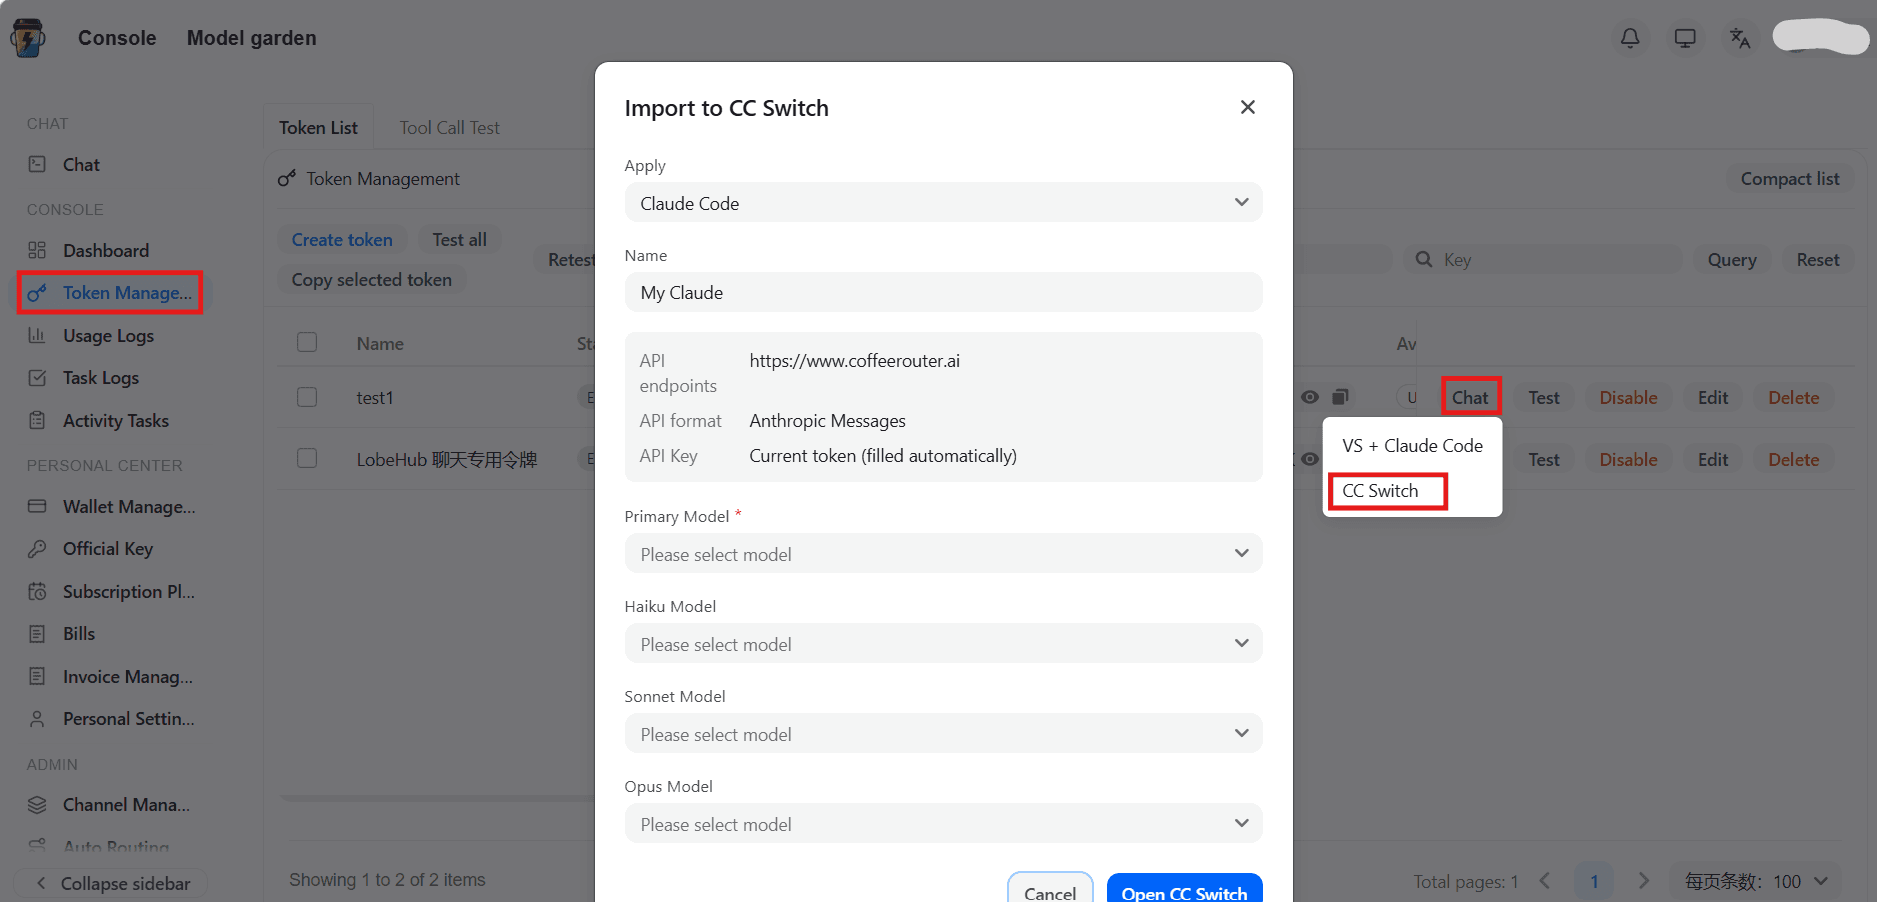Click the Chat sidebar icon
Image resolution: width=1877 pixels, height=902 pixels.
37,164
